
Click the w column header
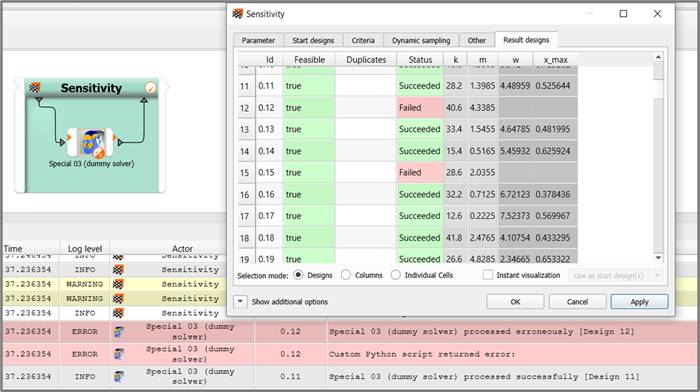[x=516, y=59]
